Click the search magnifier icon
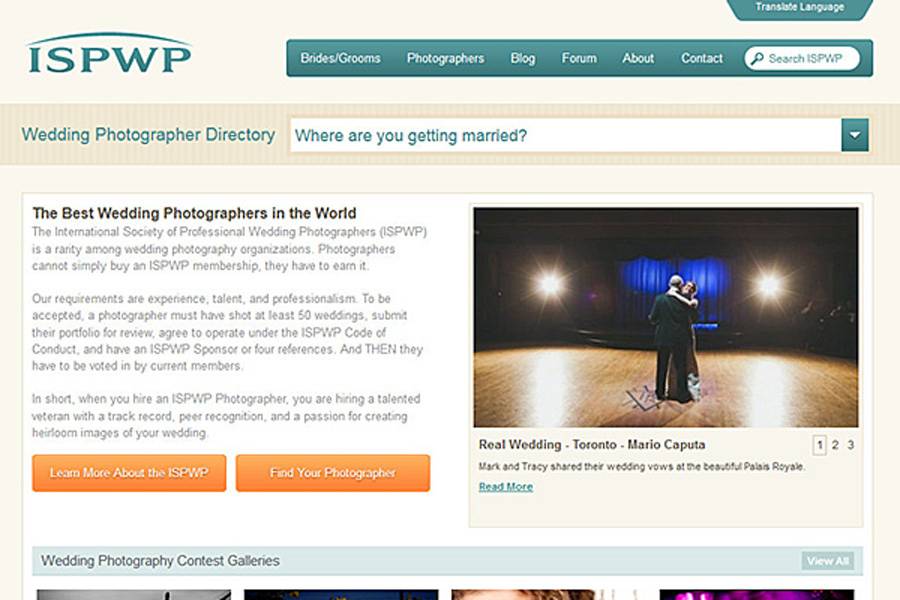The image size is (900, 600). 757,59
